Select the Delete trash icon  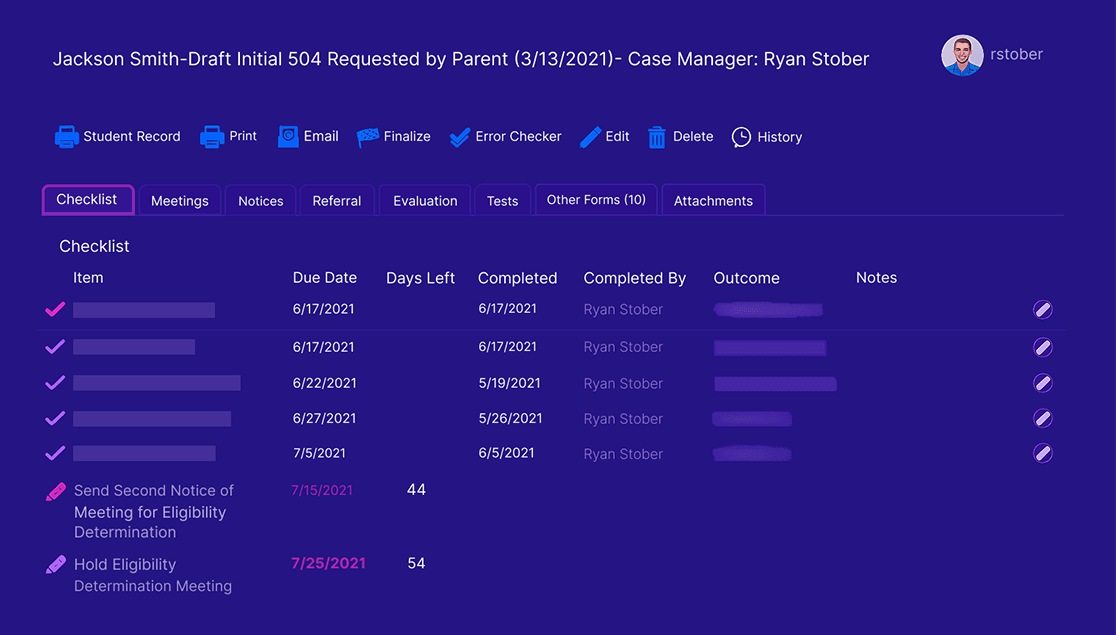657,136
